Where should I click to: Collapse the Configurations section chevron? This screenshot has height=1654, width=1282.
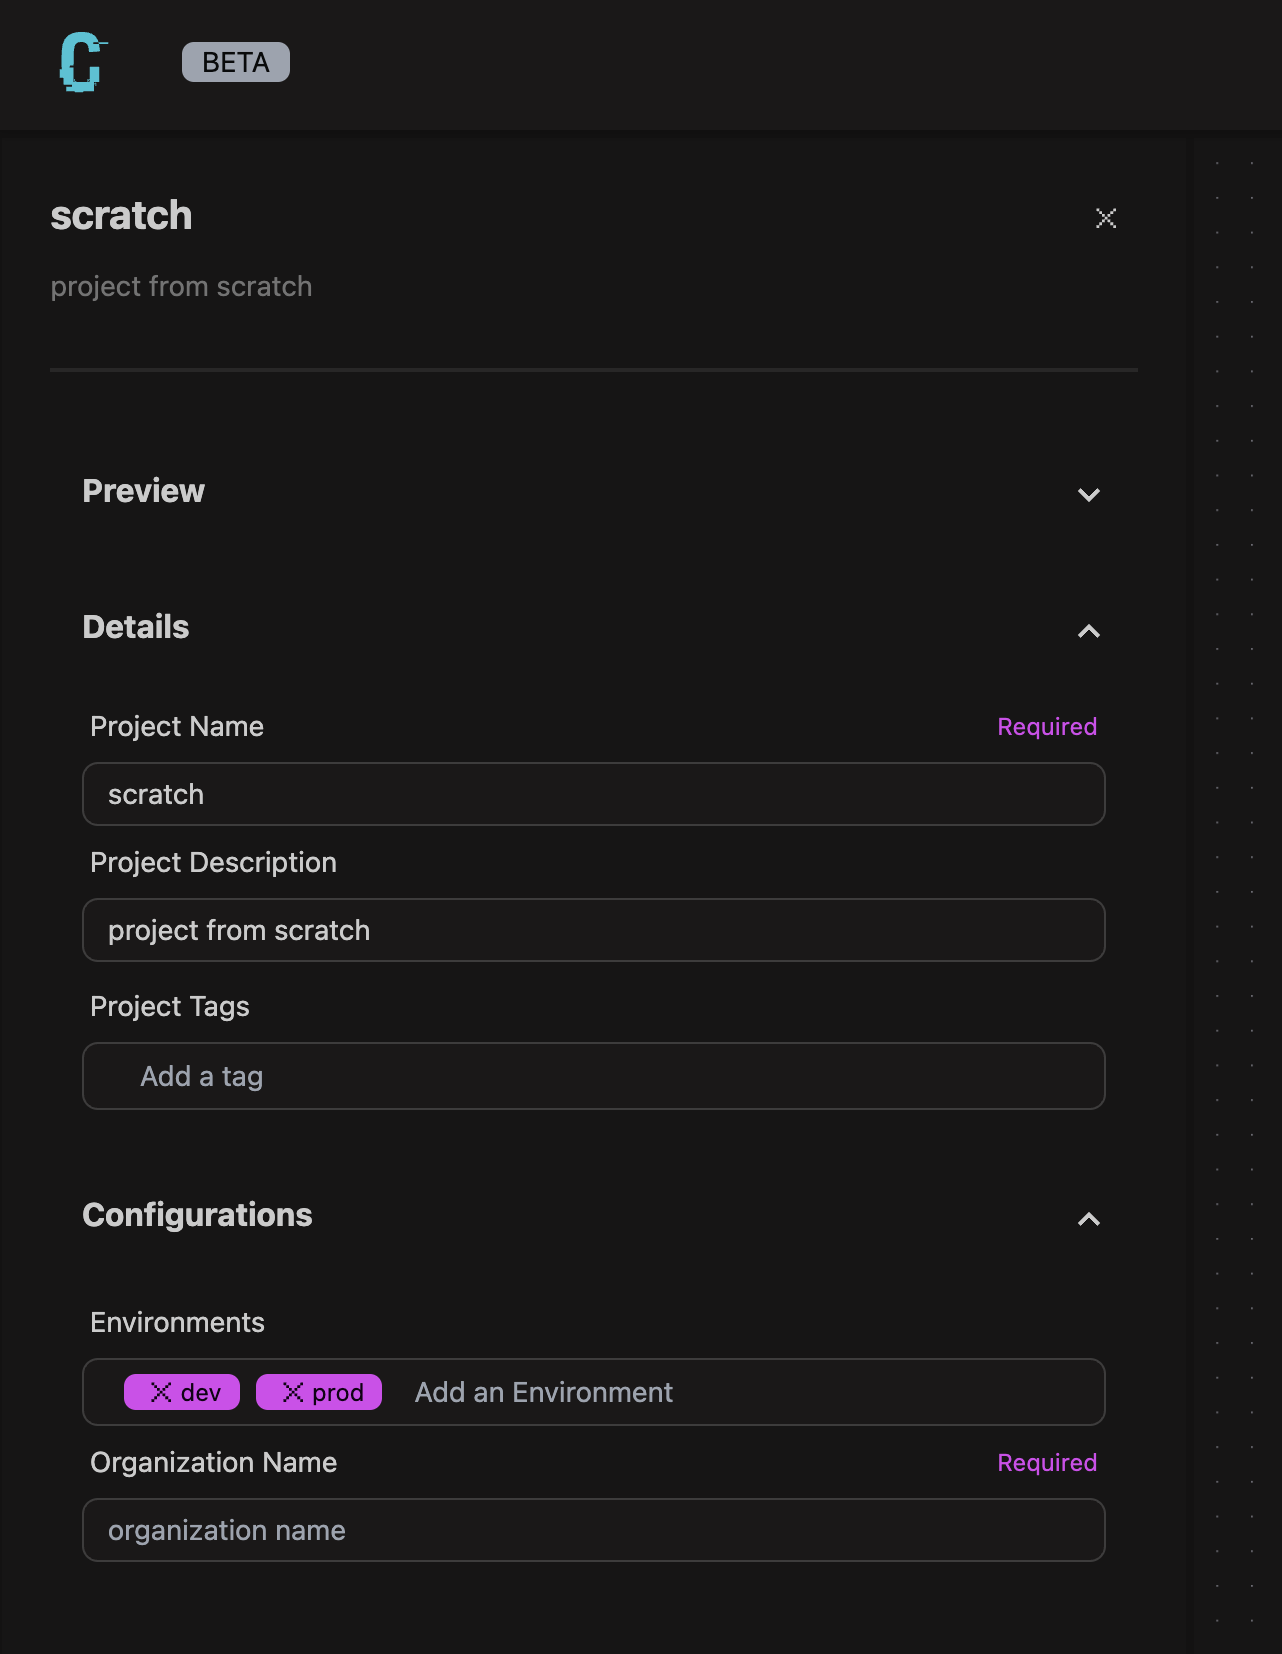click(1088, 1219)
